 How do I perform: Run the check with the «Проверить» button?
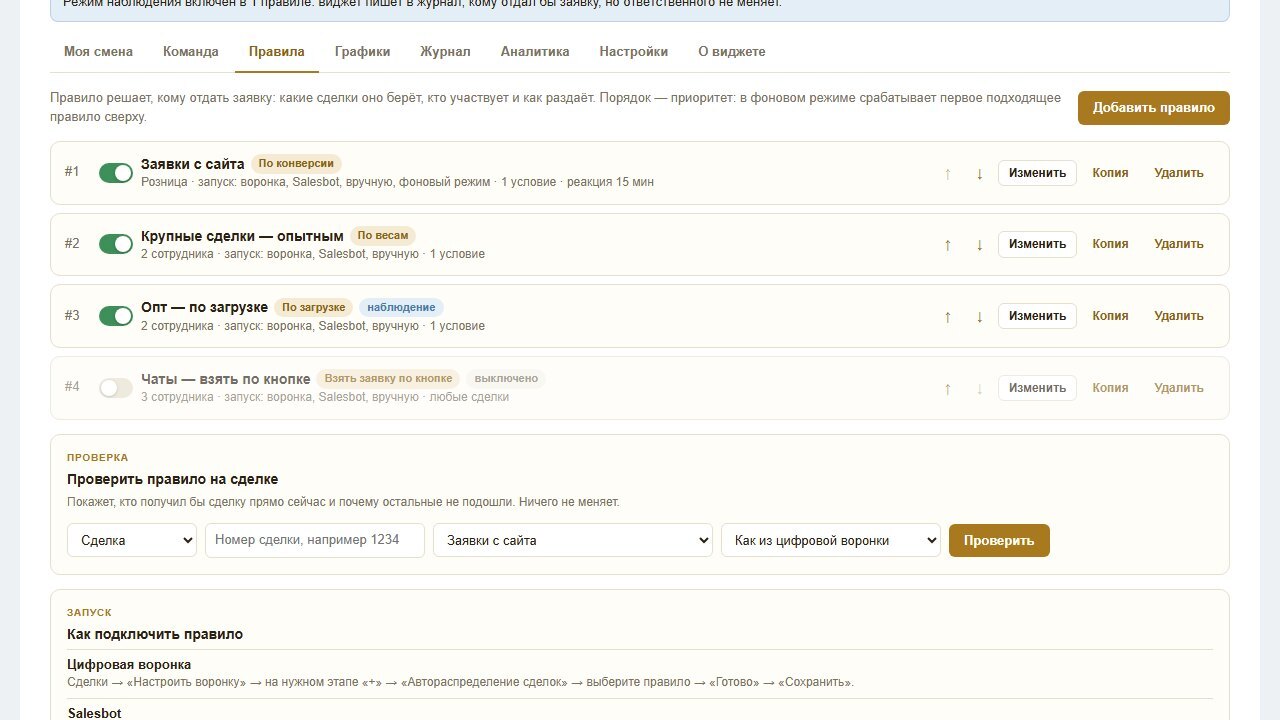999,540
